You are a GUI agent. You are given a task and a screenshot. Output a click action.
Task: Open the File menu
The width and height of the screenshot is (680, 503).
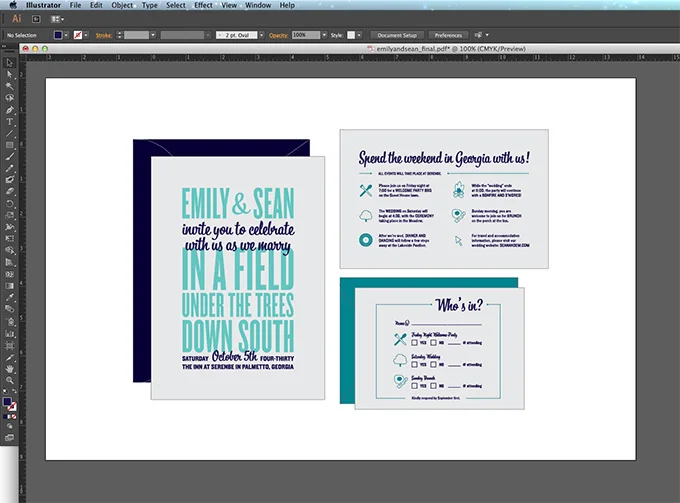pos(75,5)
